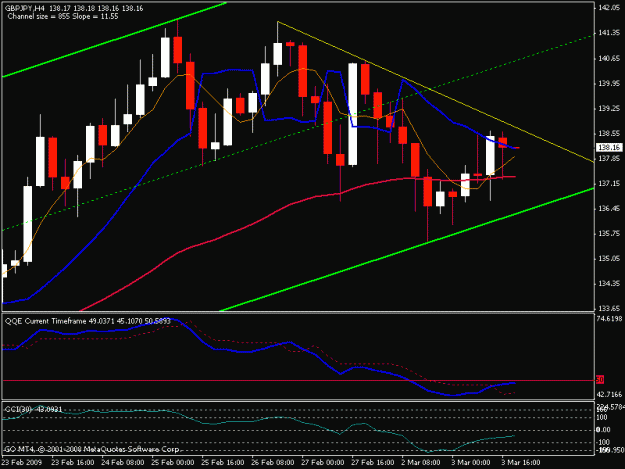Viewport: 625px width, 469px height.
Task: Click the 74.6198 QQE scale value
Action: [x=609, y=318]
